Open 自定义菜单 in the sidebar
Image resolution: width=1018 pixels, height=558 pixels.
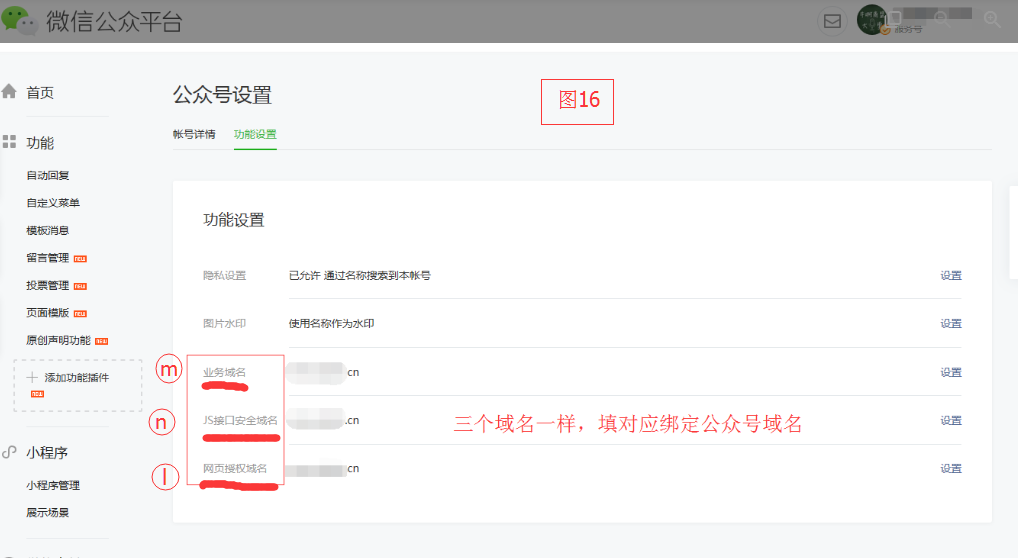(53, 203)
